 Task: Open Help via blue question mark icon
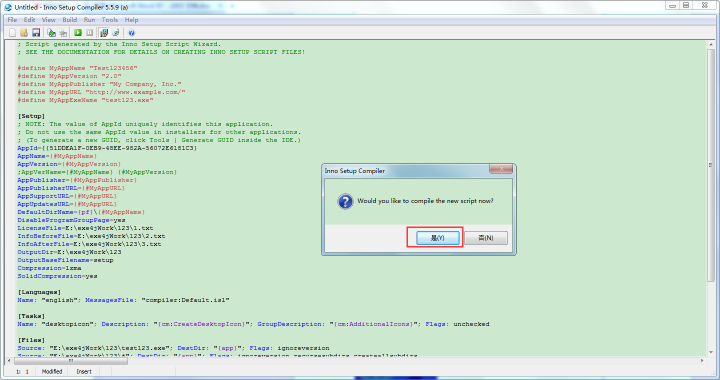coord(132,33)
